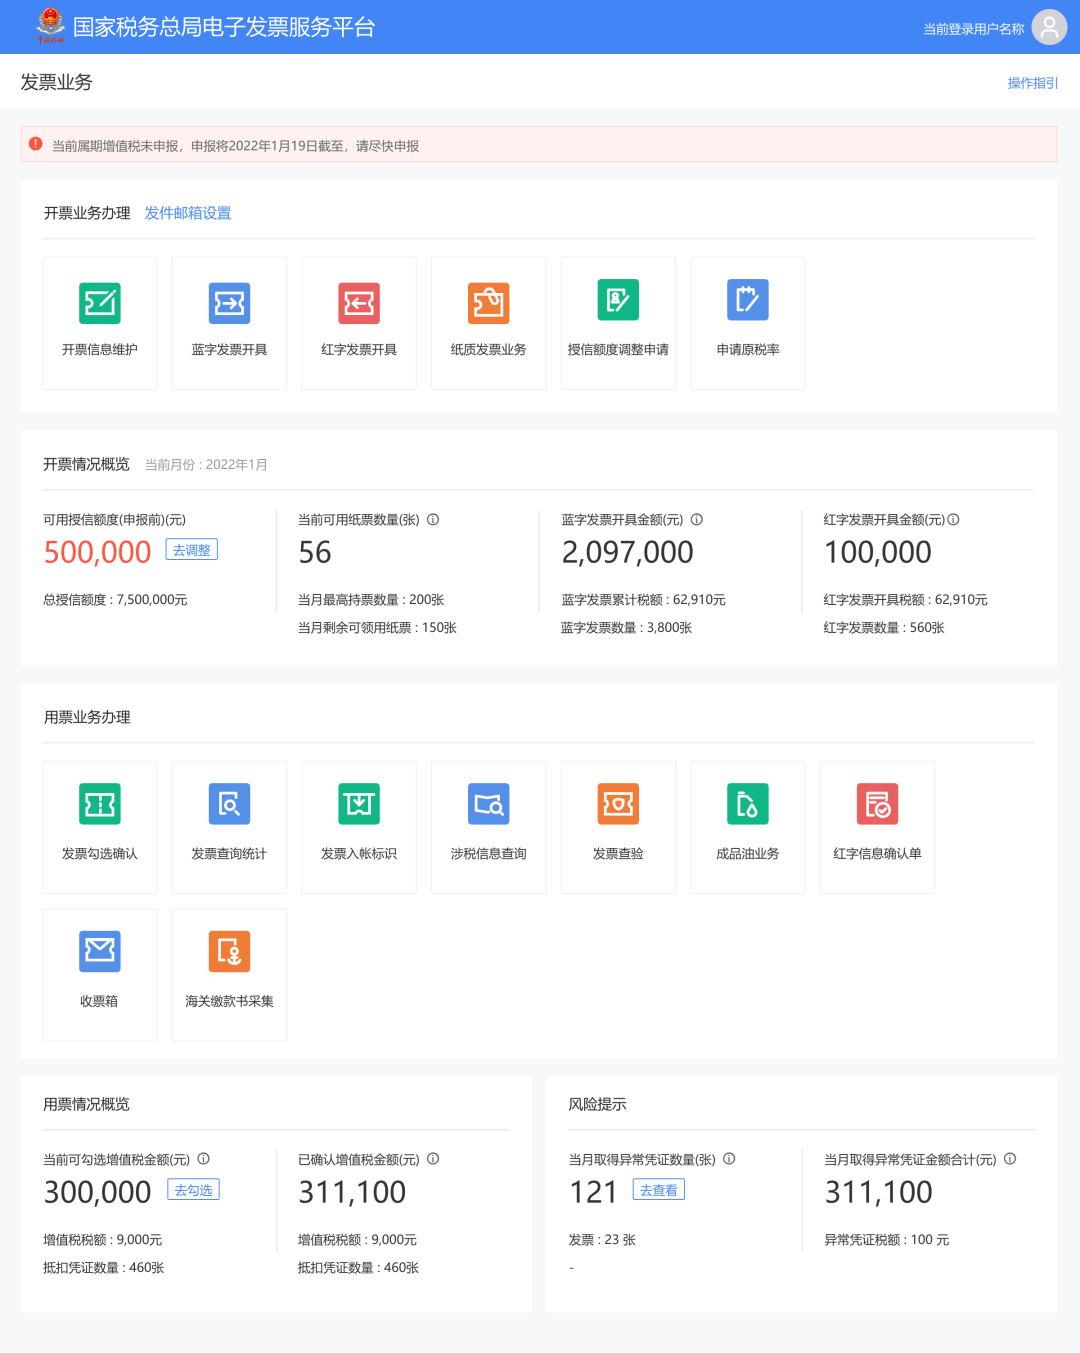Click the 300,000 selectable VAT amount
Viewport: 1080px width, 1353px height.
pyautogui.click(x=98, y=1192)
